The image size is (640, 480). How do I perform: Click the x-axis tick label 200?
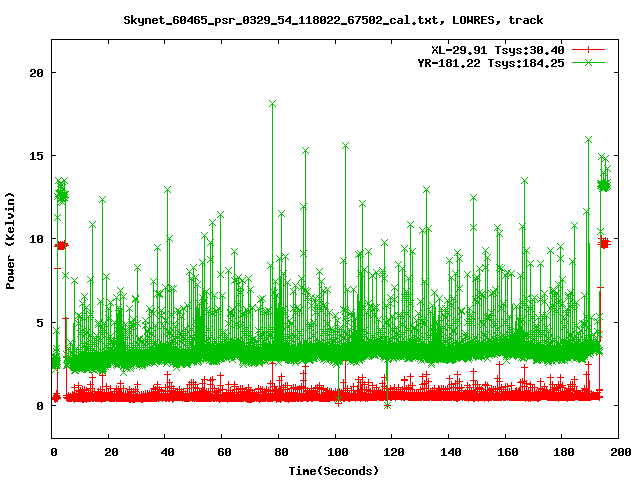click(x=621, y=452)
